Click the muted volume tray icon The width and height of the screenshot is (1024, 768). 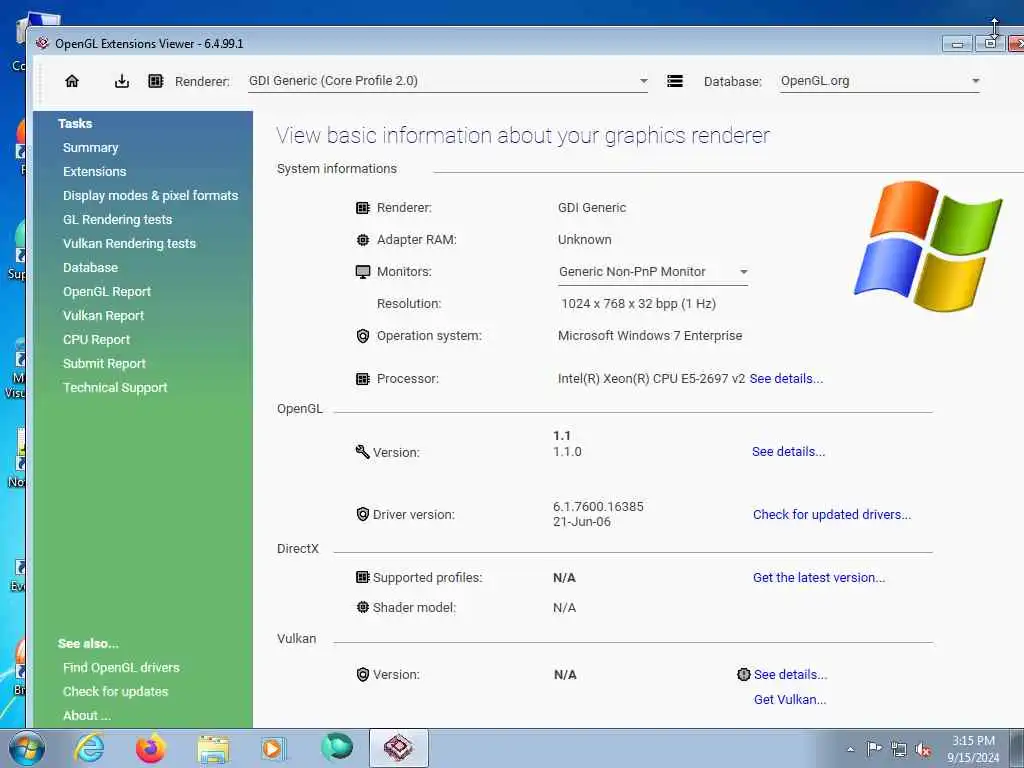pyautogui.click(x=923, y=750)
